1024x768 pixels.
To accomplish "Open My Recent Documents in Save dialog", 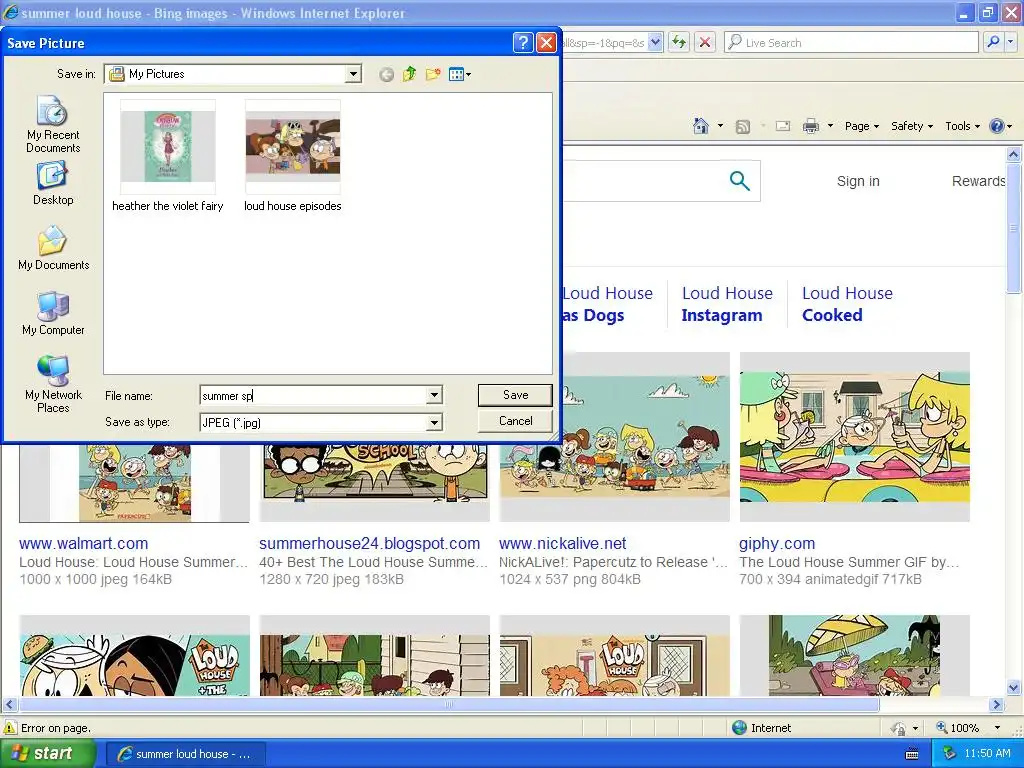I will coord(53,125).
